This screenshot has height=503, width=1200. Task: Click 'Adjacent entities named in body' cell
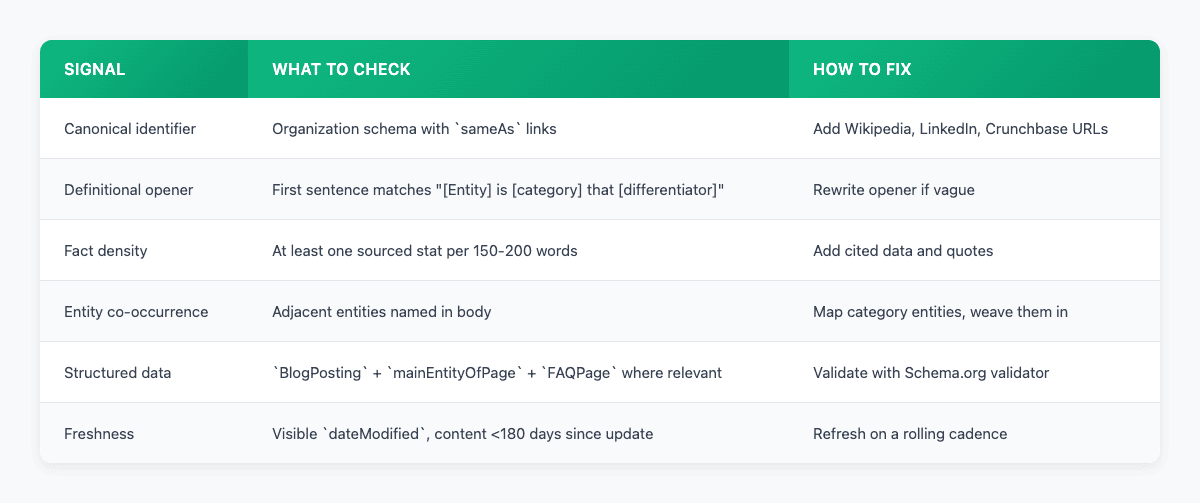[x=518, y=311]
